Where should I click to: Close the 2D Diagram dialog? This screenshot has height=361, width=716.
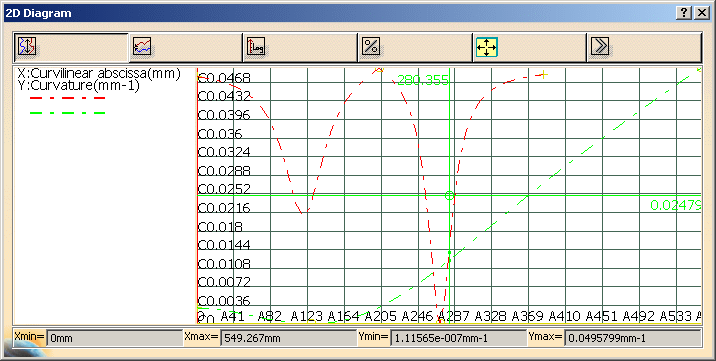point(701,13)
